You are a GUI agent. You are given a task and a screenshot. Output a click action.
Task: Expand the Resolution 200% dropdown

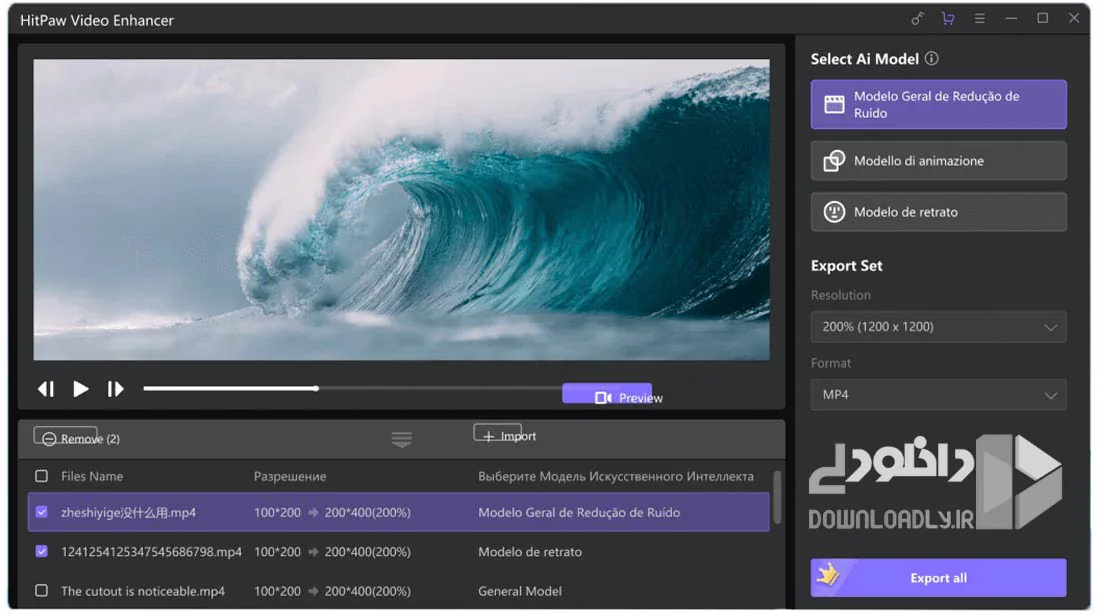click(938, 327)
